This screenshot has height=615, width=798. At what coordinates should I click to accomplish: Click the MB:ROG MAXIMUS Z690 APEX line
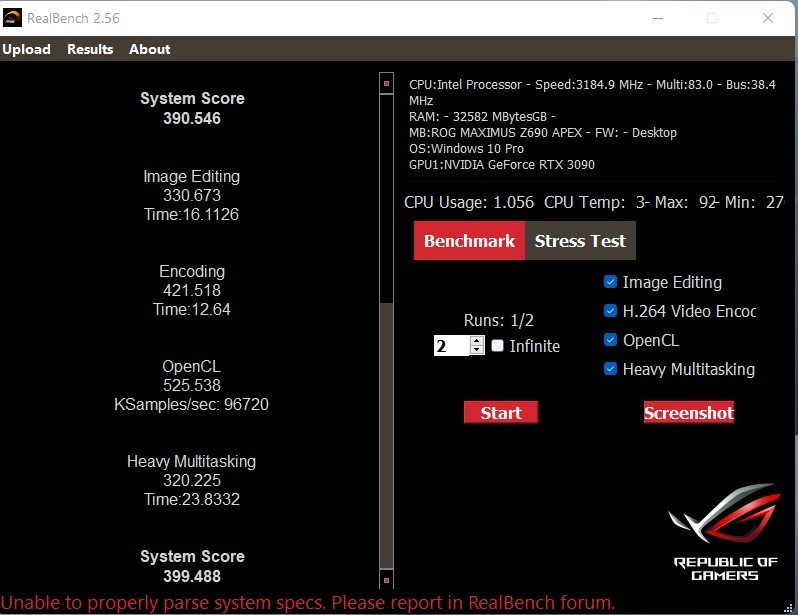click(543, 132)
